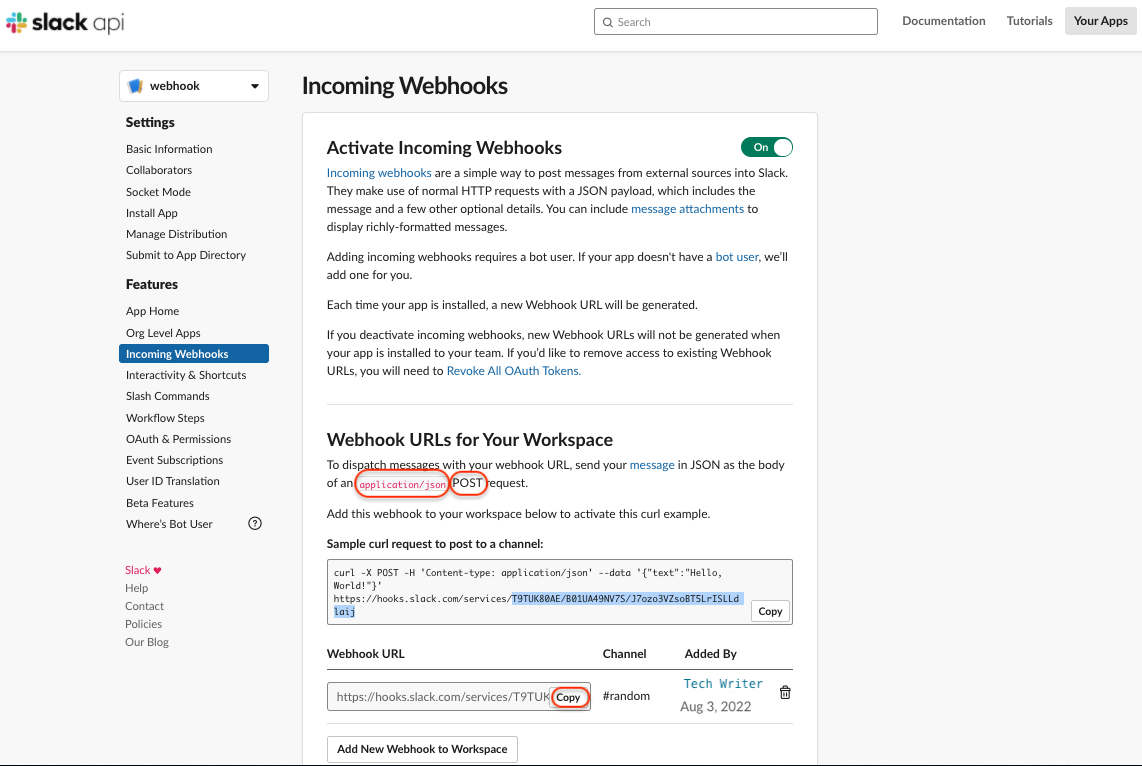This screenshot has height=766, width=1142.
Task: Follow the Incoming webhooks link
Action: click(x=379, y=173)
